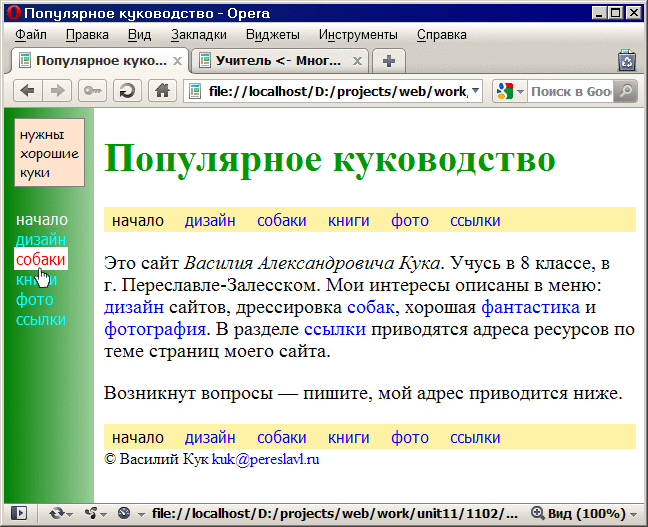Open the password wand key button
The height and width of the screenshot is (527, 648).
pos(93,91)
